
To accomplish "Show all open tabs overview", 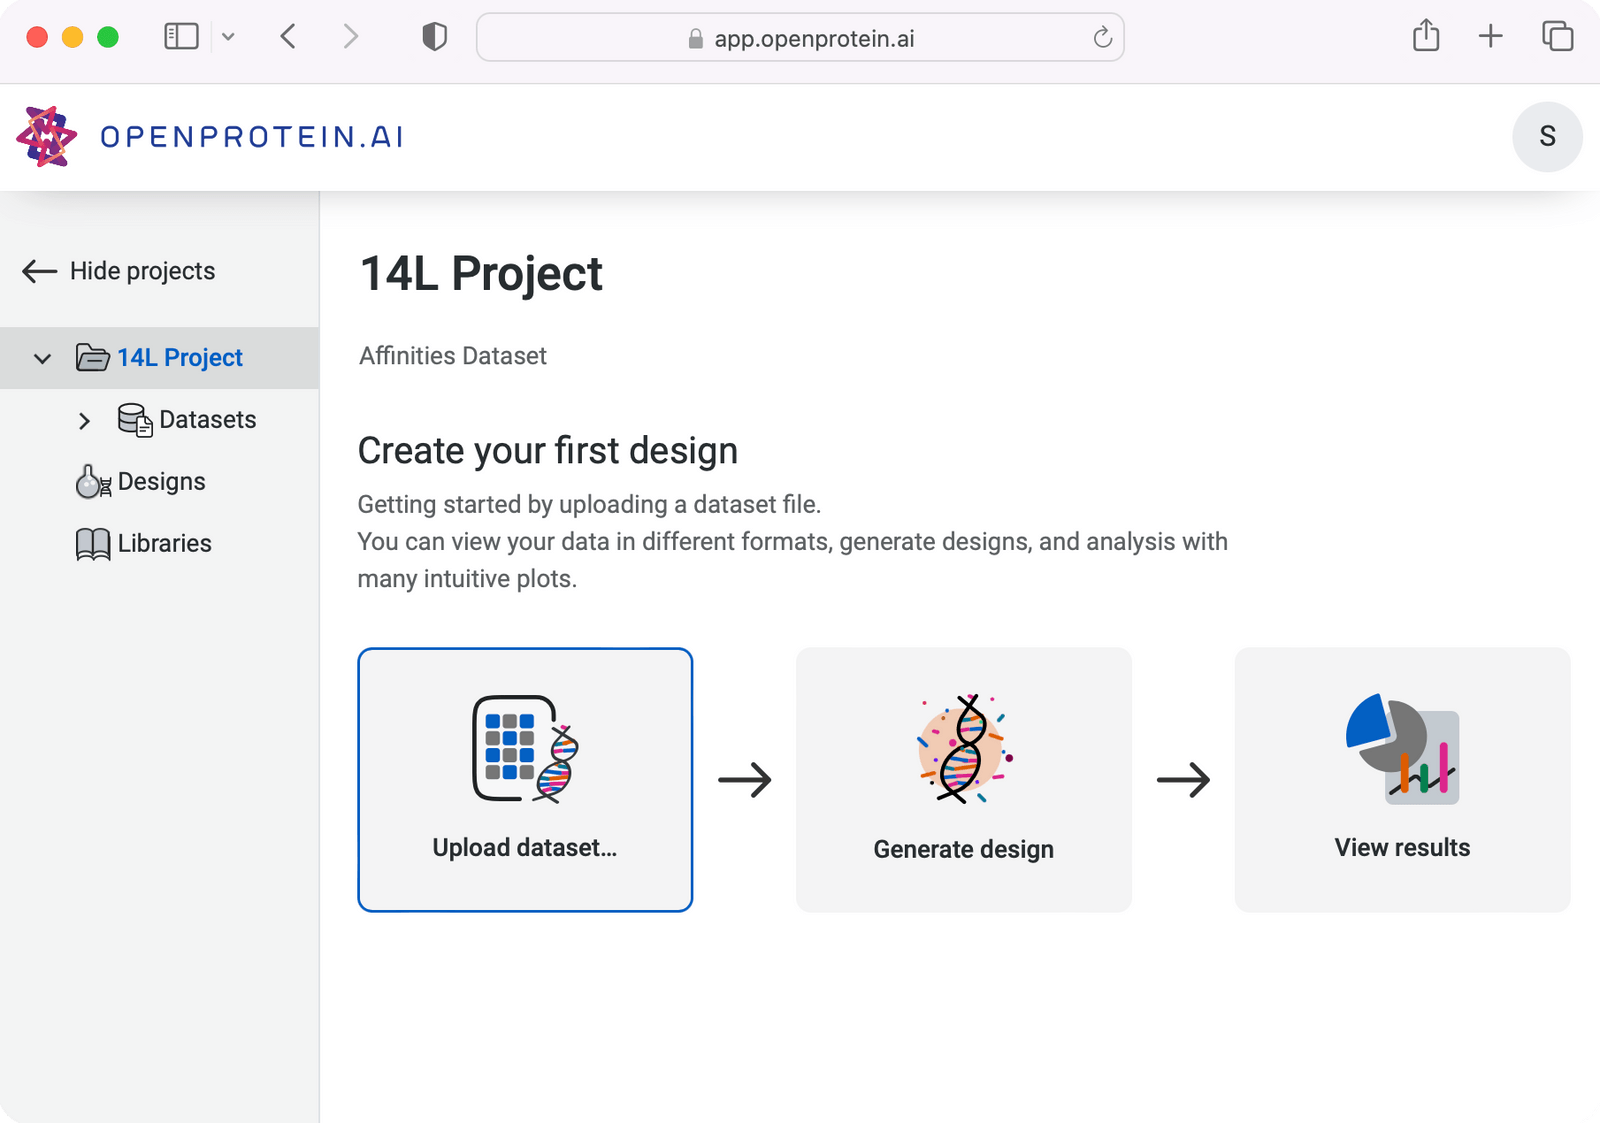I will 1556,36.
